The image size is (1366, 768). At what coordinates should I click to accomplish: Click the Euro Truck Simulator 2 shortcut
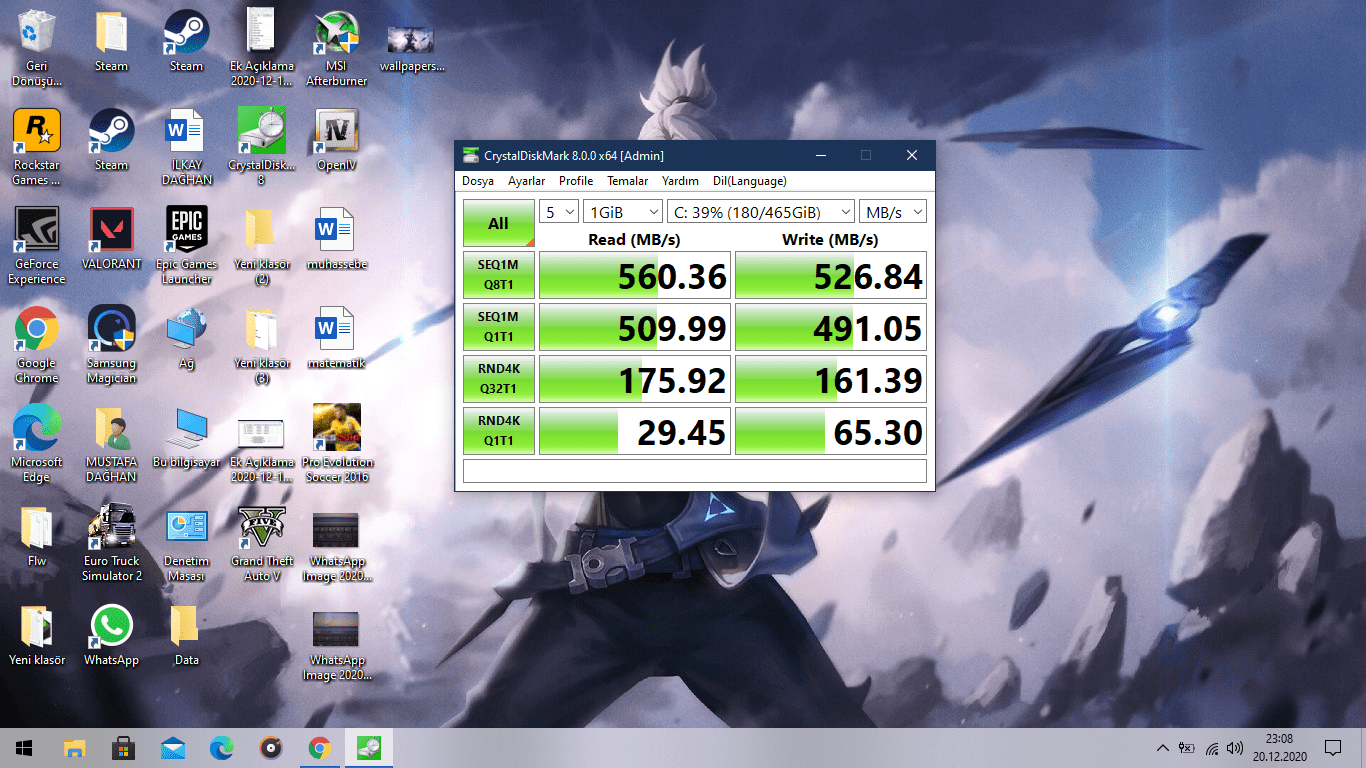(112, 543)
